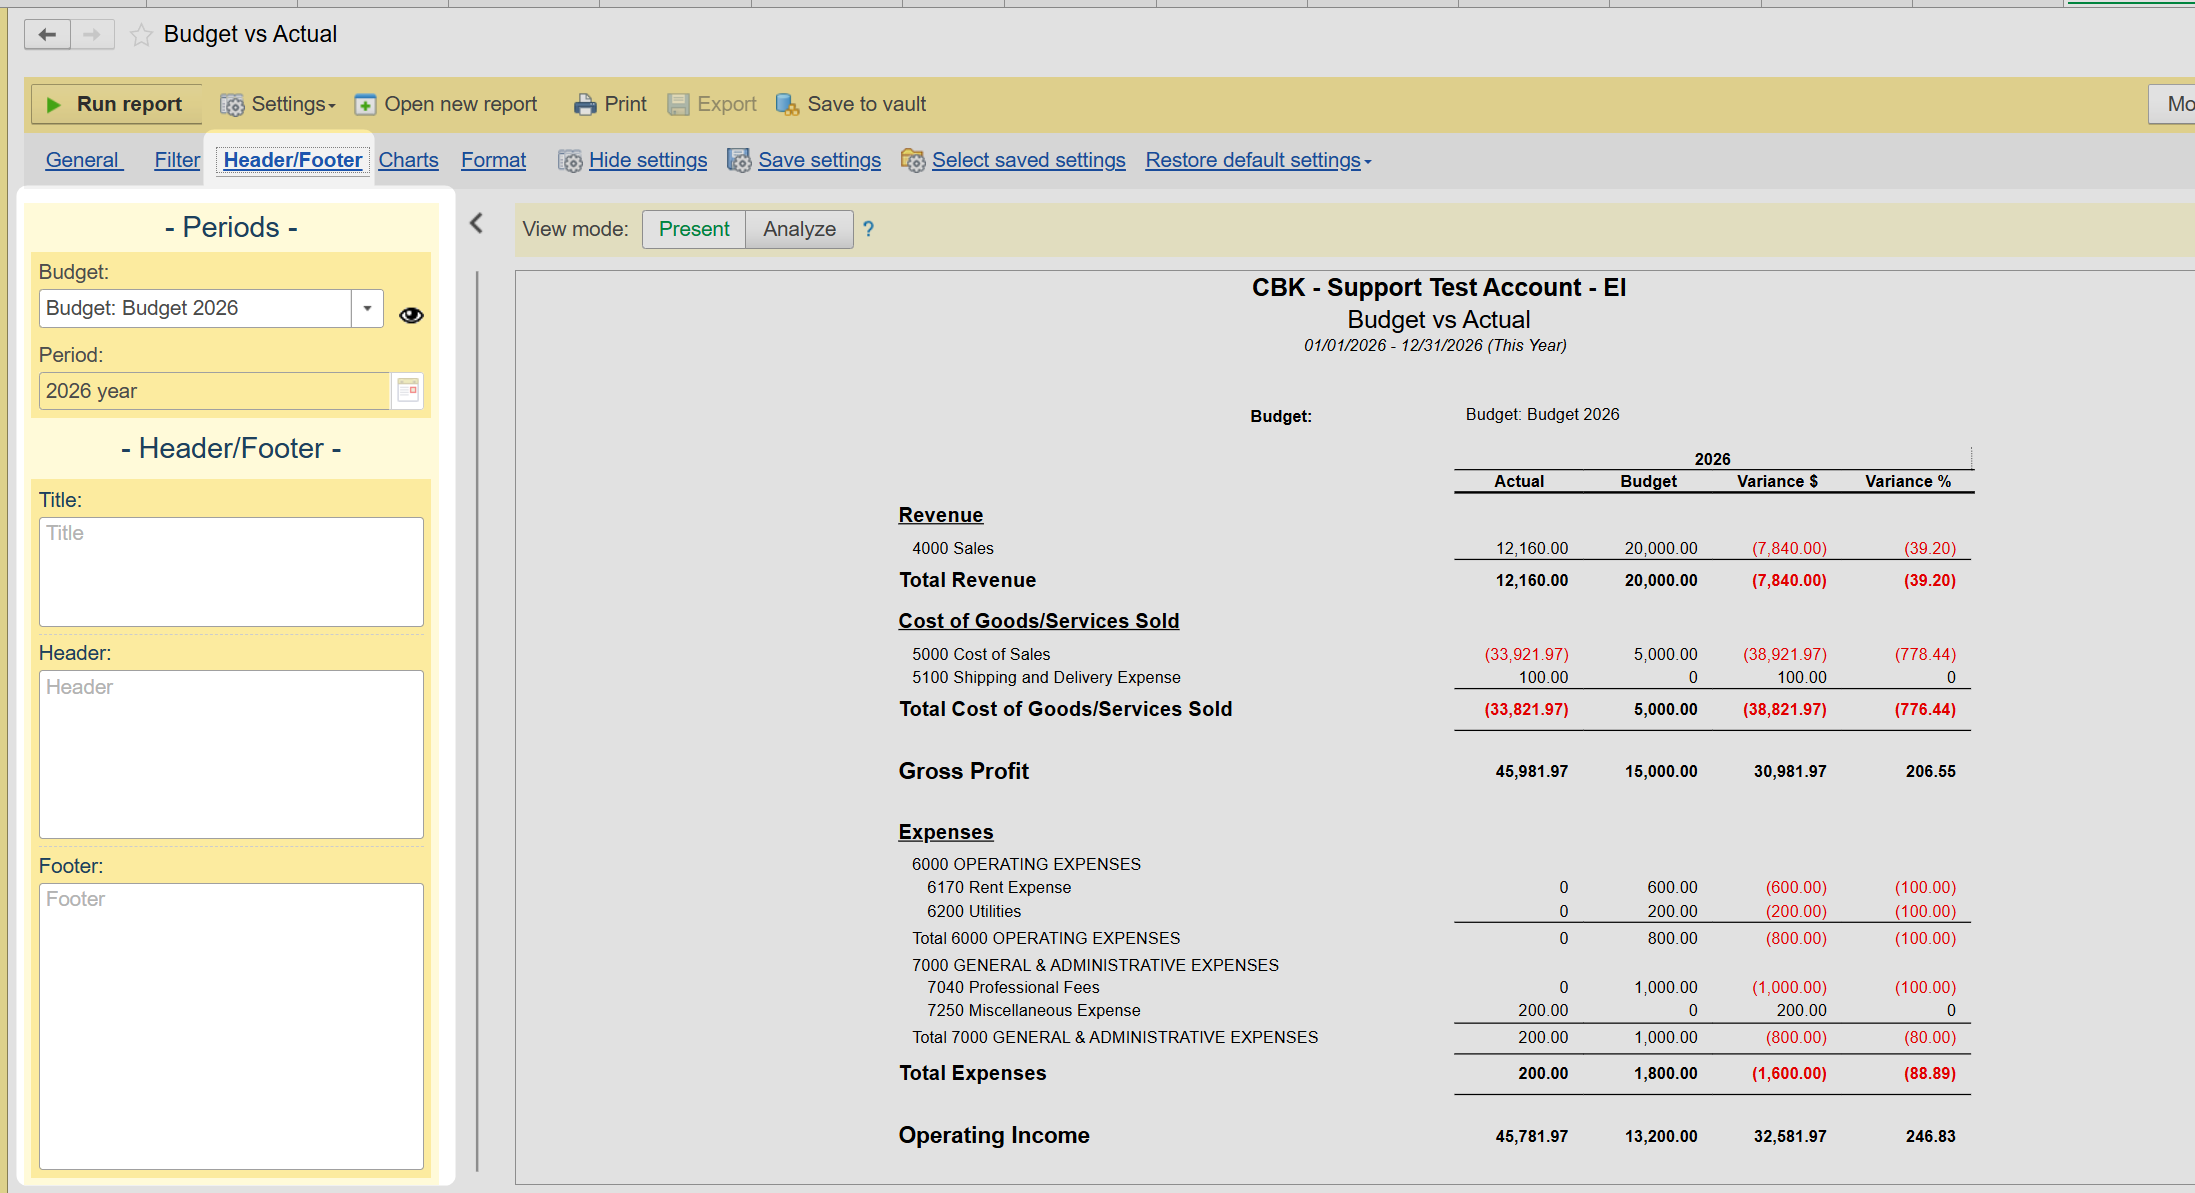Click the Open new report icon
The height and width of the screenshot is (1193, 2195).
pyautogui.click(x=366, y=105)
